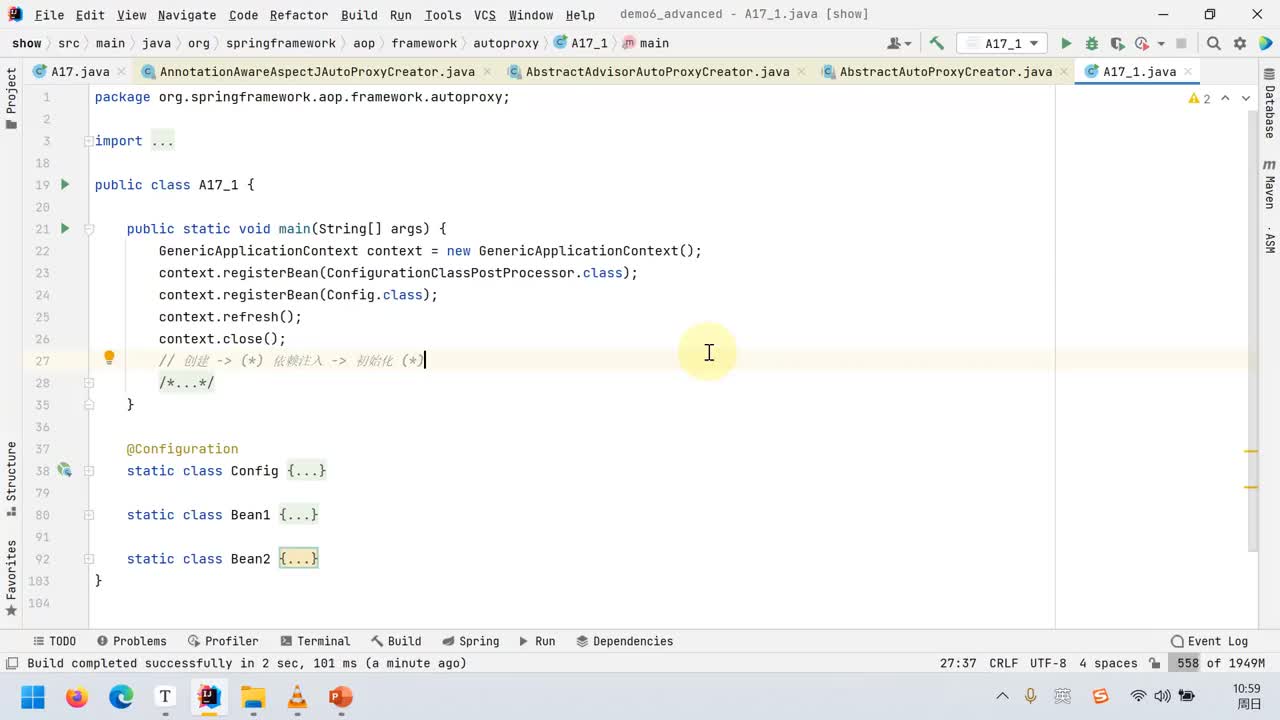Show hidden system tray icons chevron

(1002, 697)
